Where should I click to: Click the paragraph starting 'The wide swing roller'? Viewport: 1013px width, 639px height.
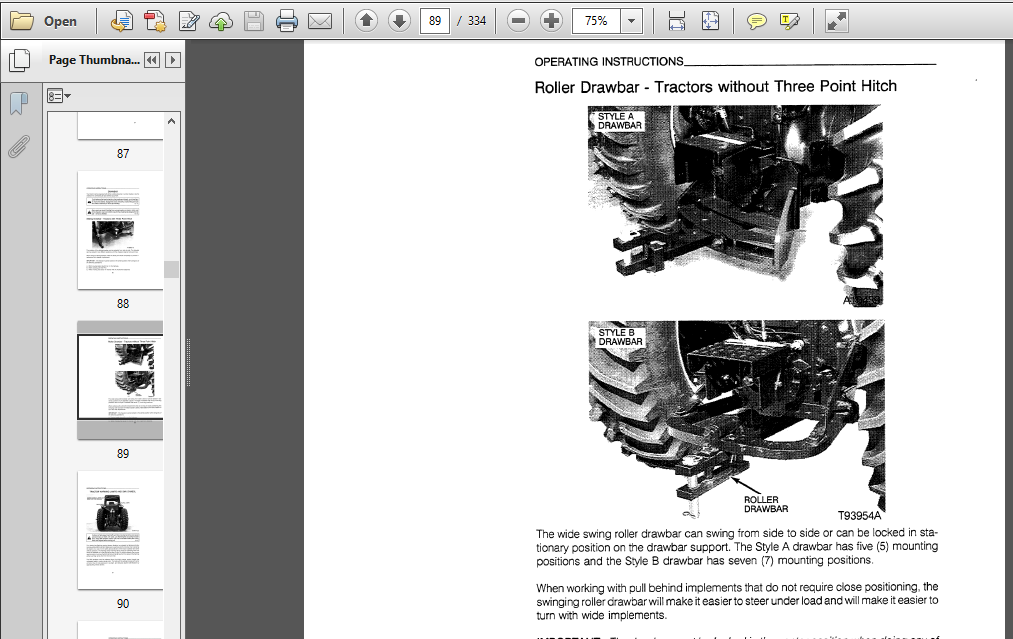click(737, 547)
